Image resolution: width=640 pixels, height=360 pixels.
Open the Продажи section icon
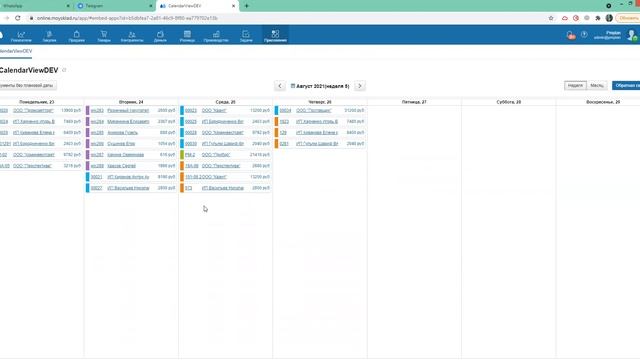pyautogui.click(x=77, y=36)
